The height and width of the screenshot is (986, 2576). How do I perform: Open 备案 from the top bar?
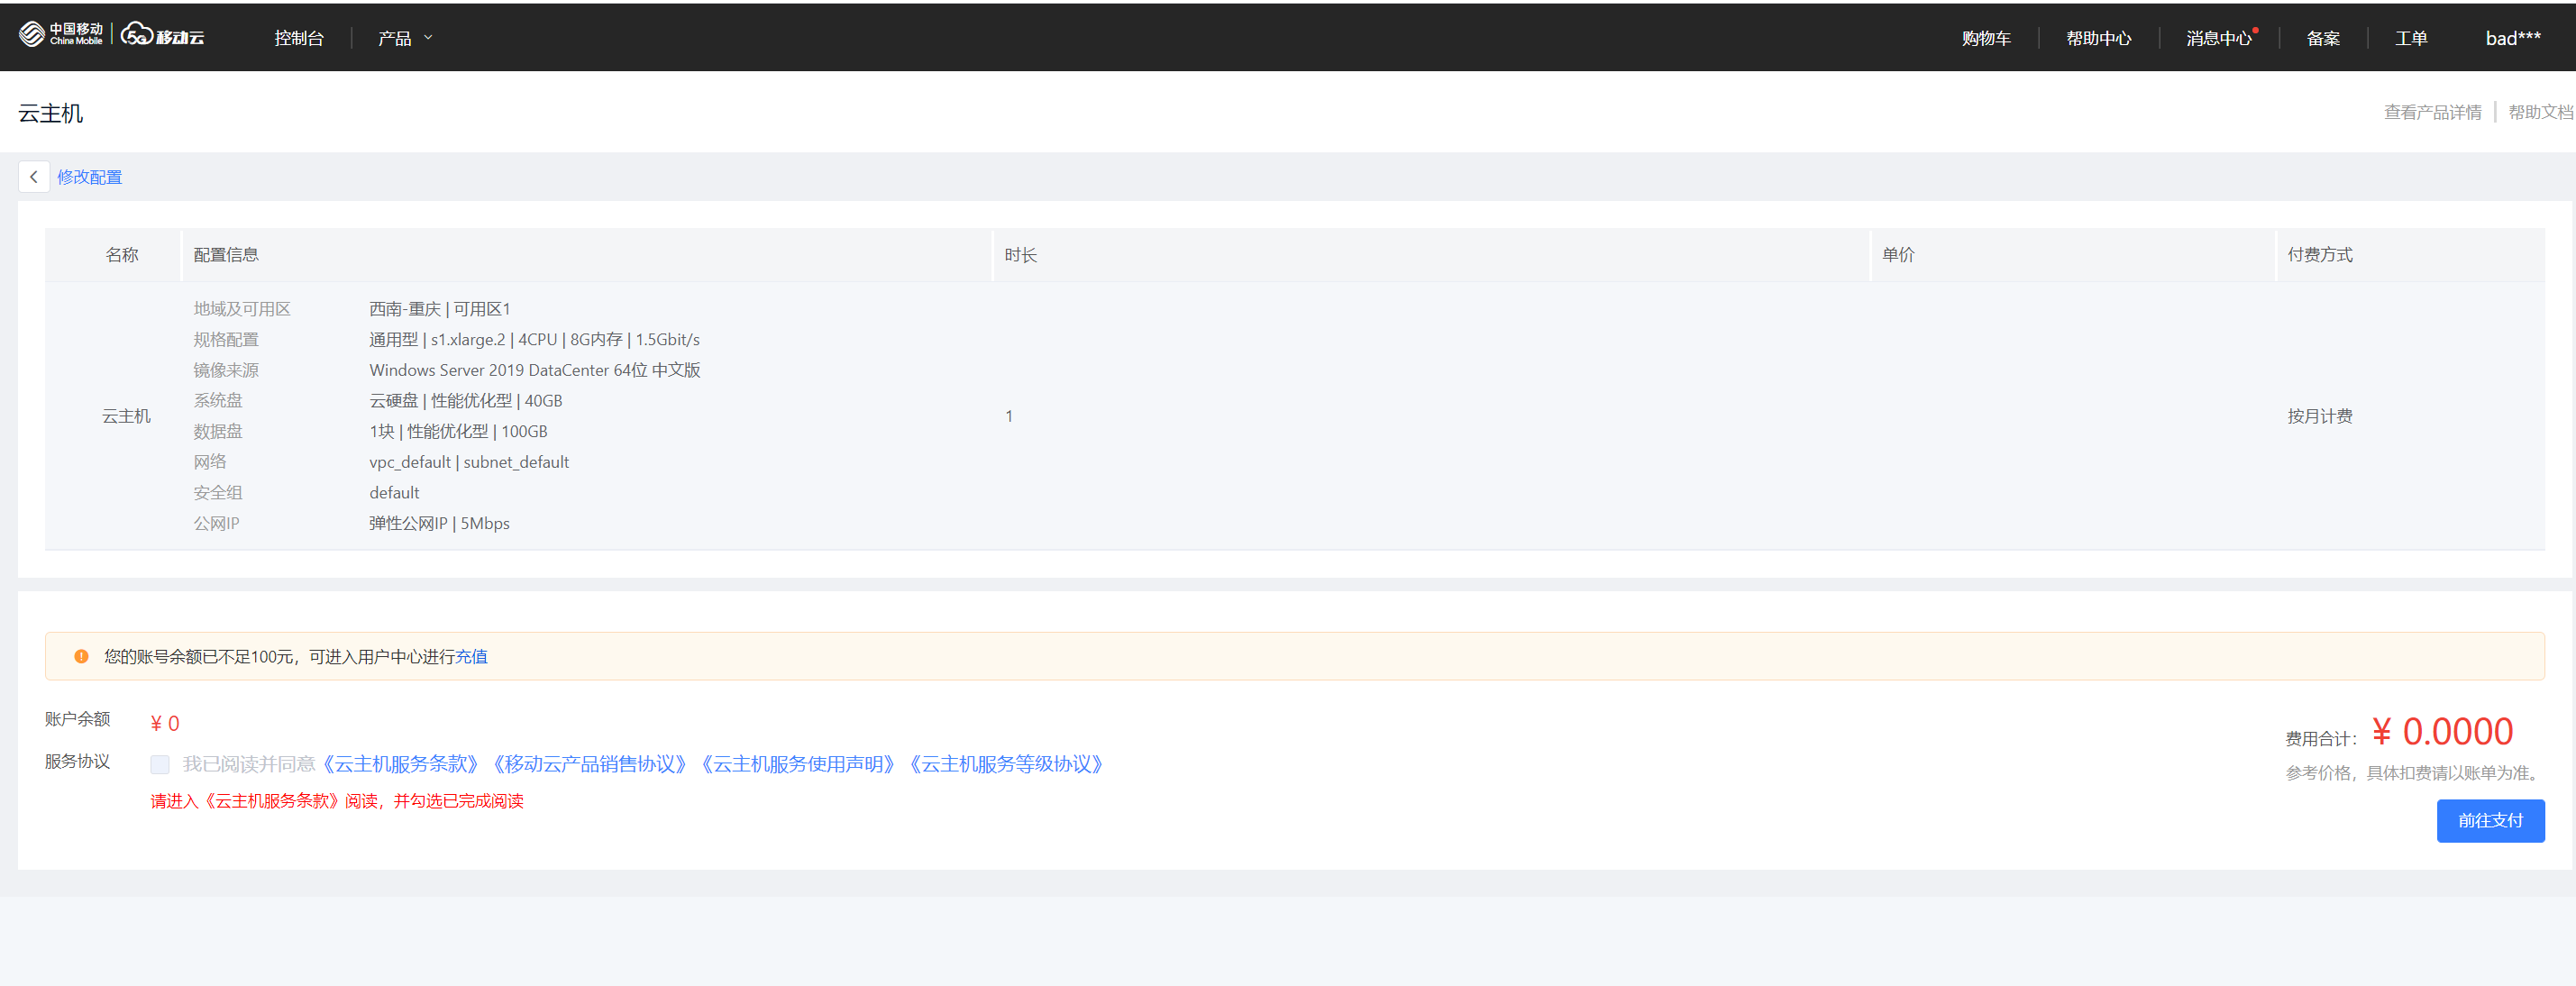(2322, 38)
